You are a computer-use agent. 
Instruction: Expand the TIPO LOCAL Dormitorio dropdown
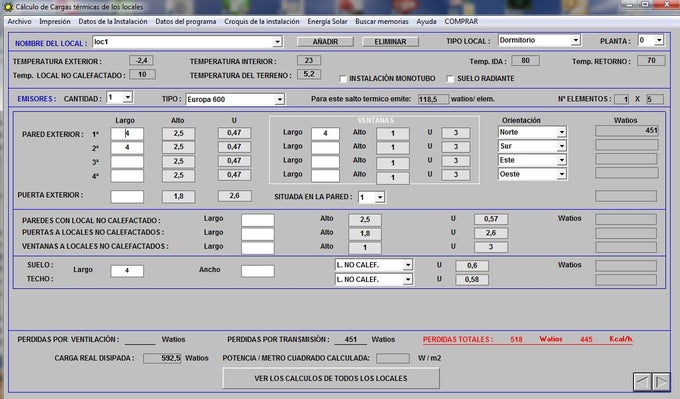[575, 40]
